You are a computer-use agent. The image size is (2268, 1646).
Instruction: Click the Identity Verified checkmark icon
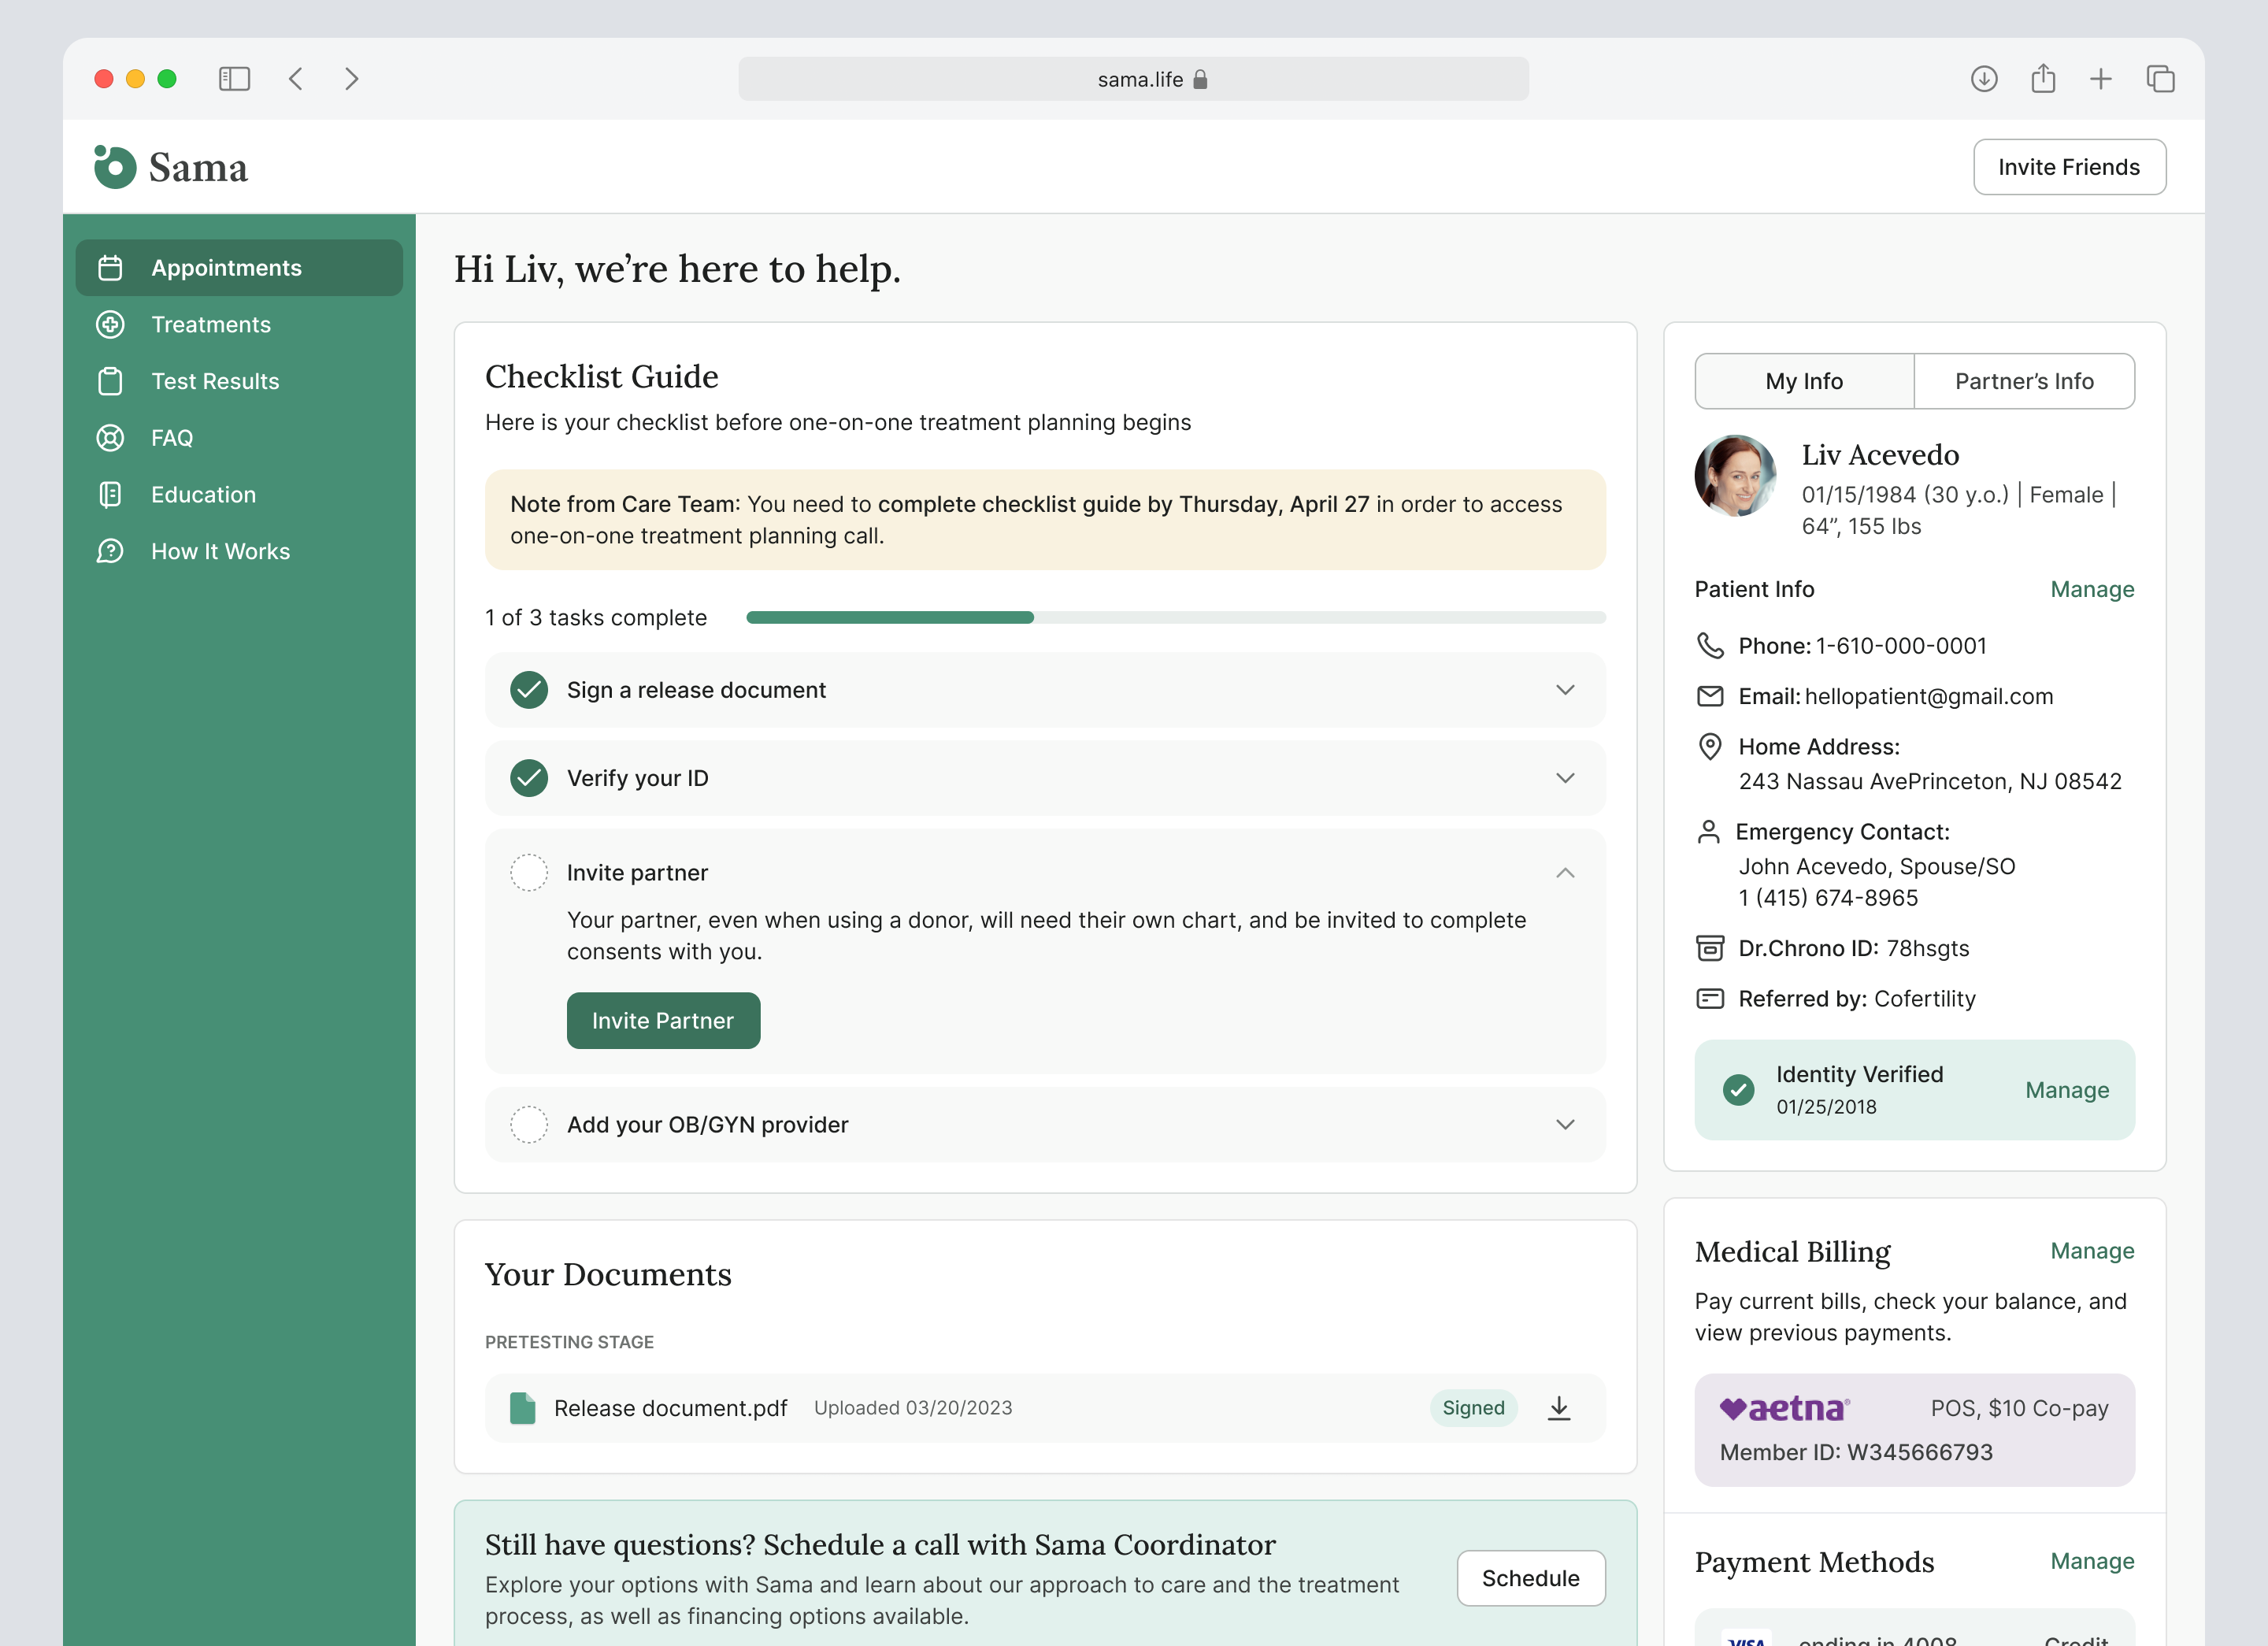tap(1738, 1090)
